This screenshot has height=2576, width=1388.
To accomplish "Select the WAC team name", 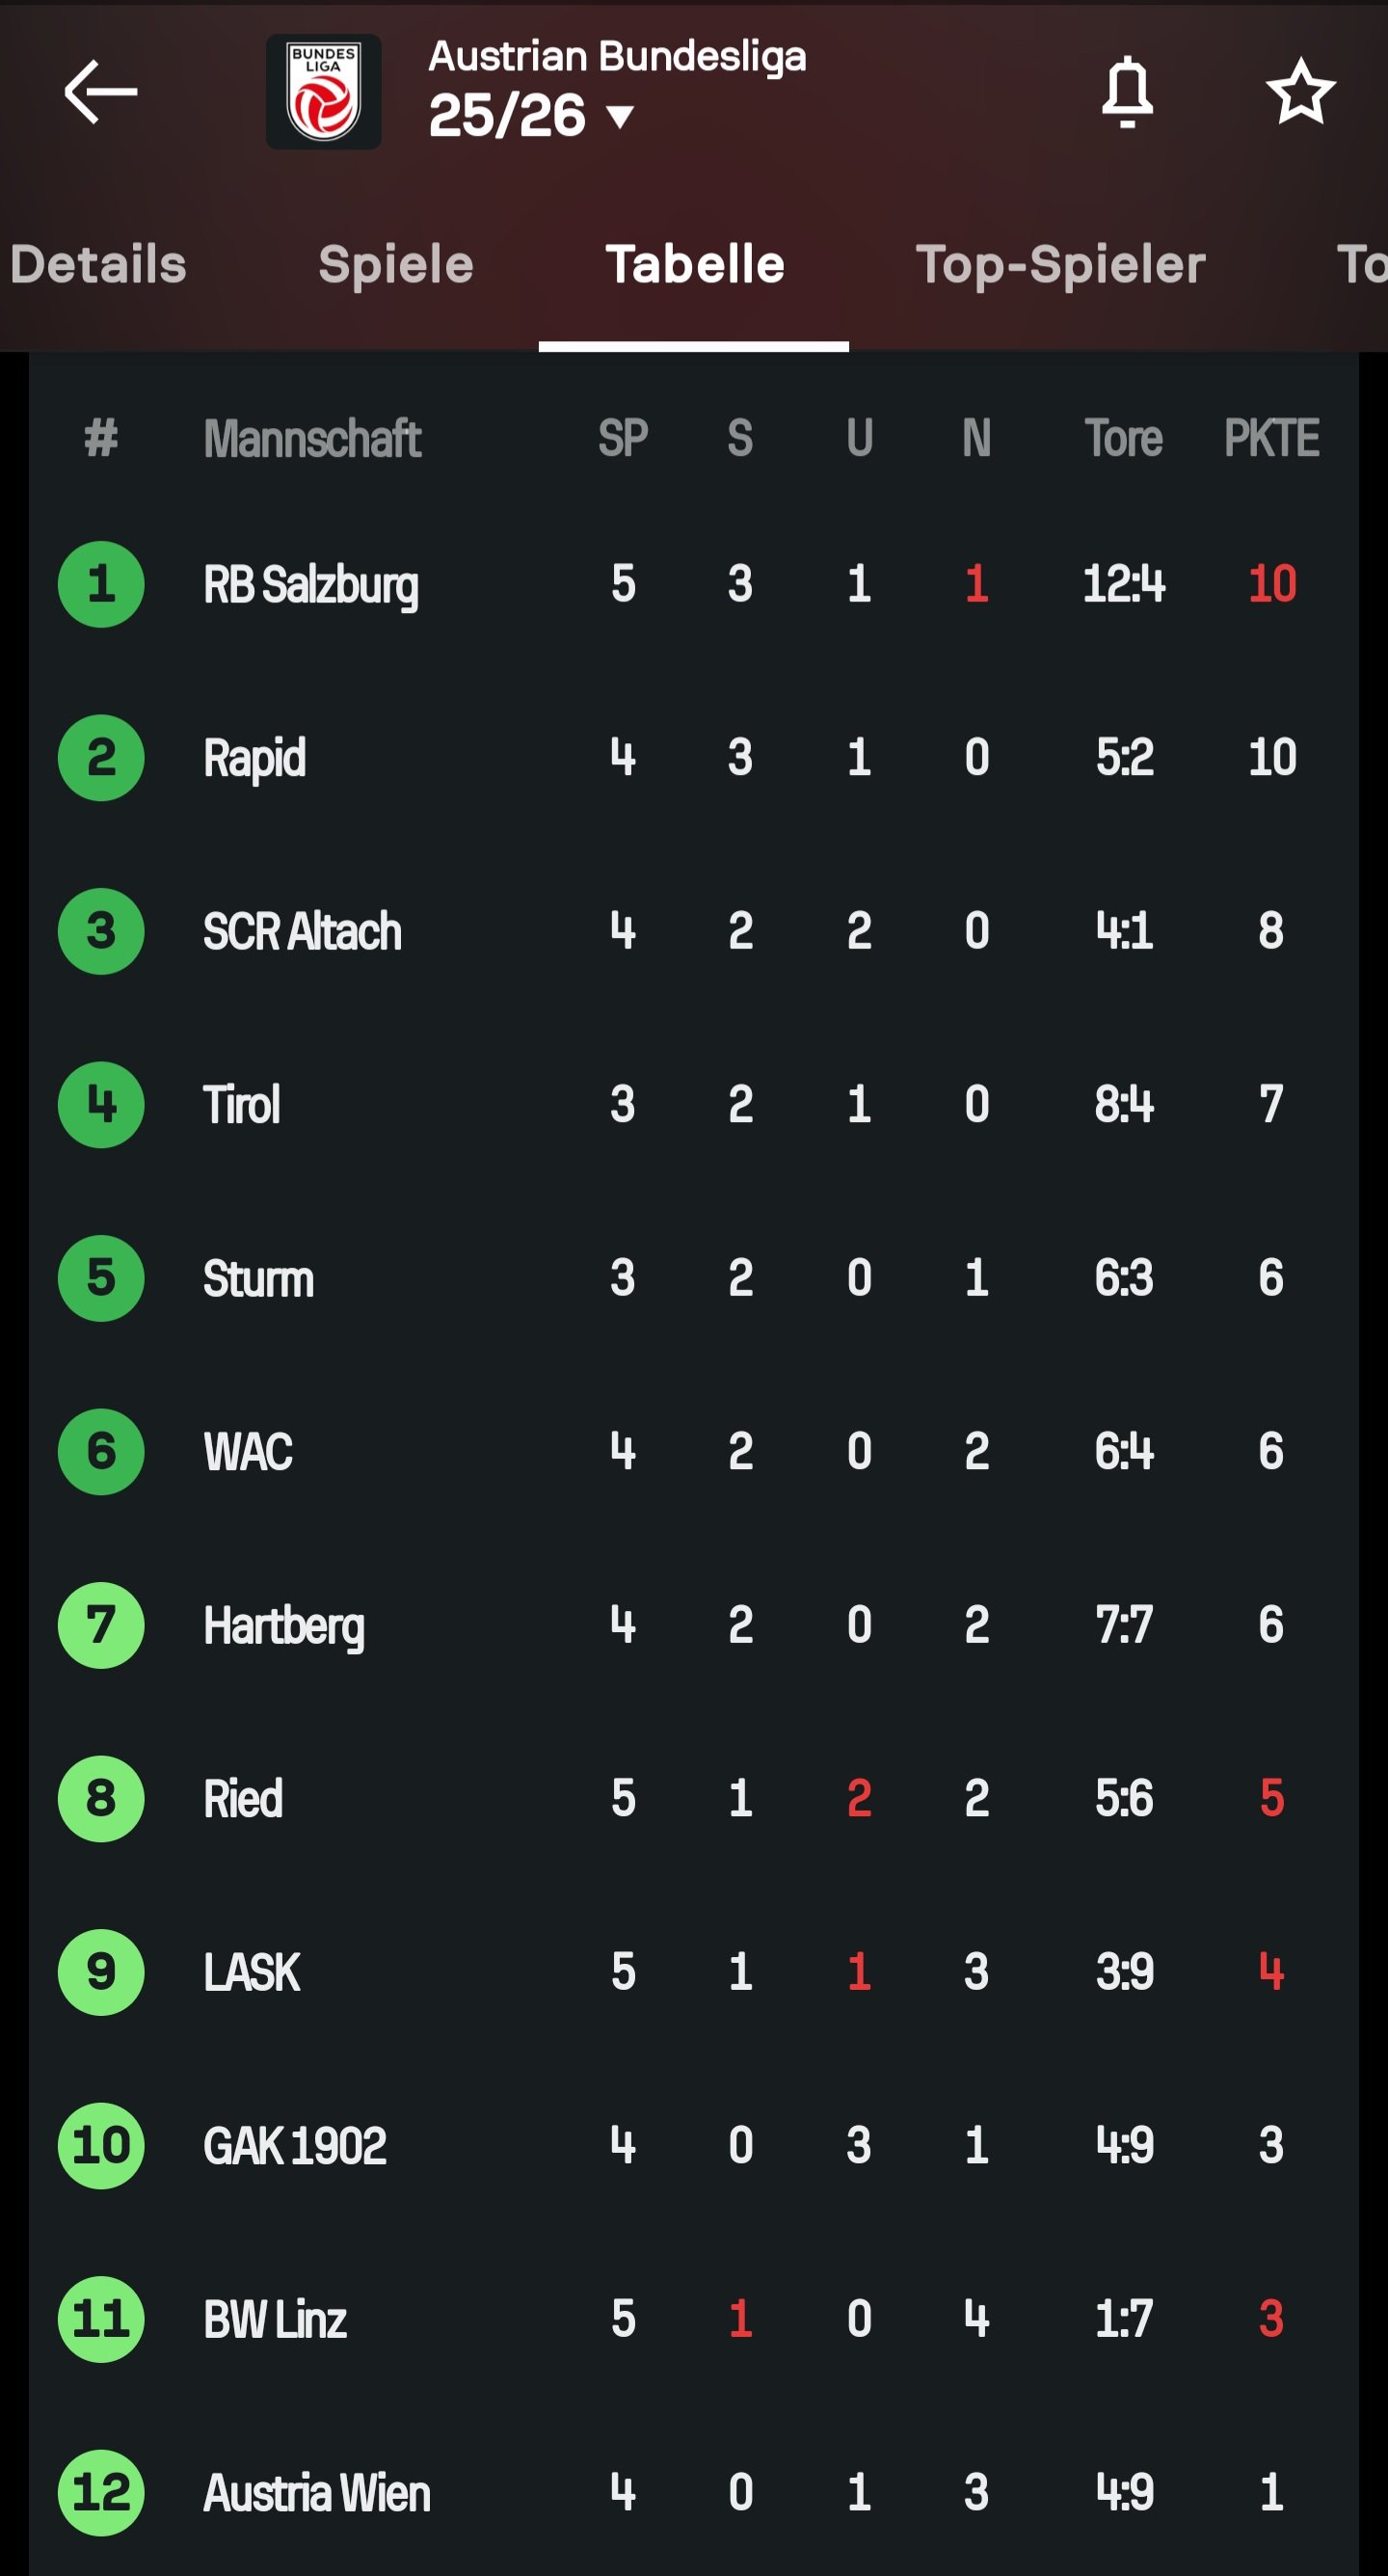I will click(x=248, y=1452).
